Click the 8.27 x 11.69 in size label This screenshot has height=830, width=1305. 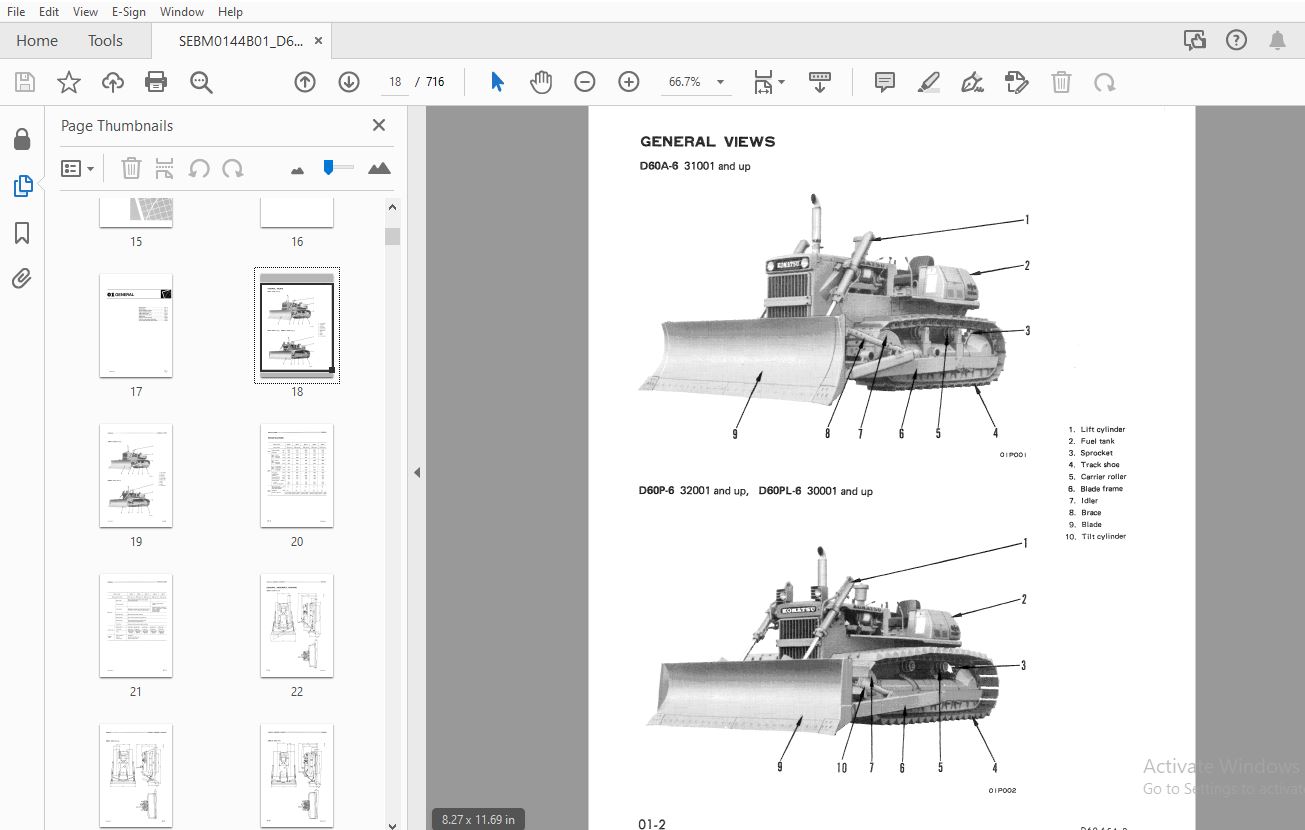478,819
